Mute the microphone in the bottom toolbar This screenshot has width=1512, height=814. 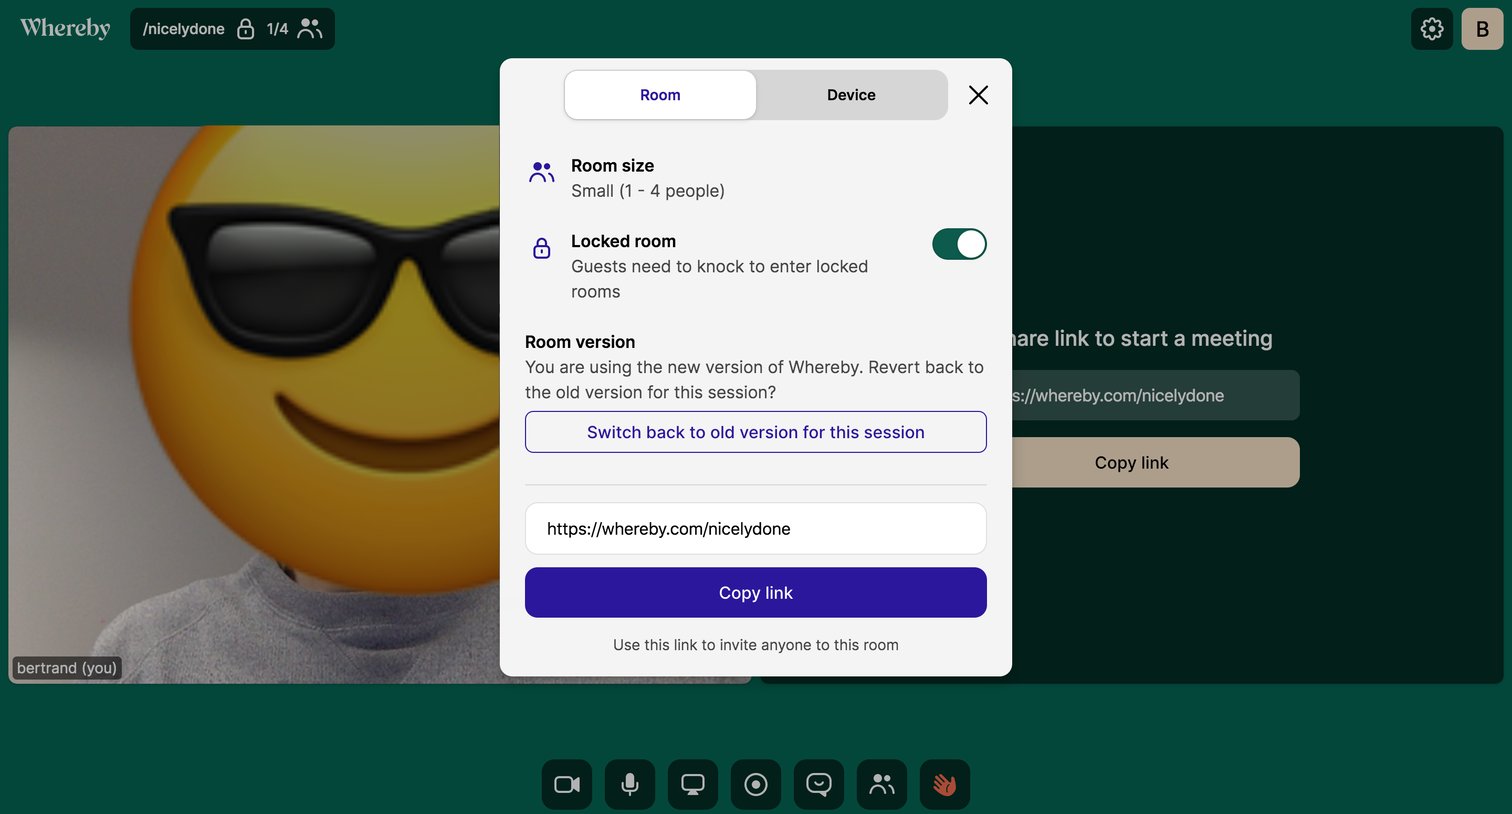pos(630,784)
